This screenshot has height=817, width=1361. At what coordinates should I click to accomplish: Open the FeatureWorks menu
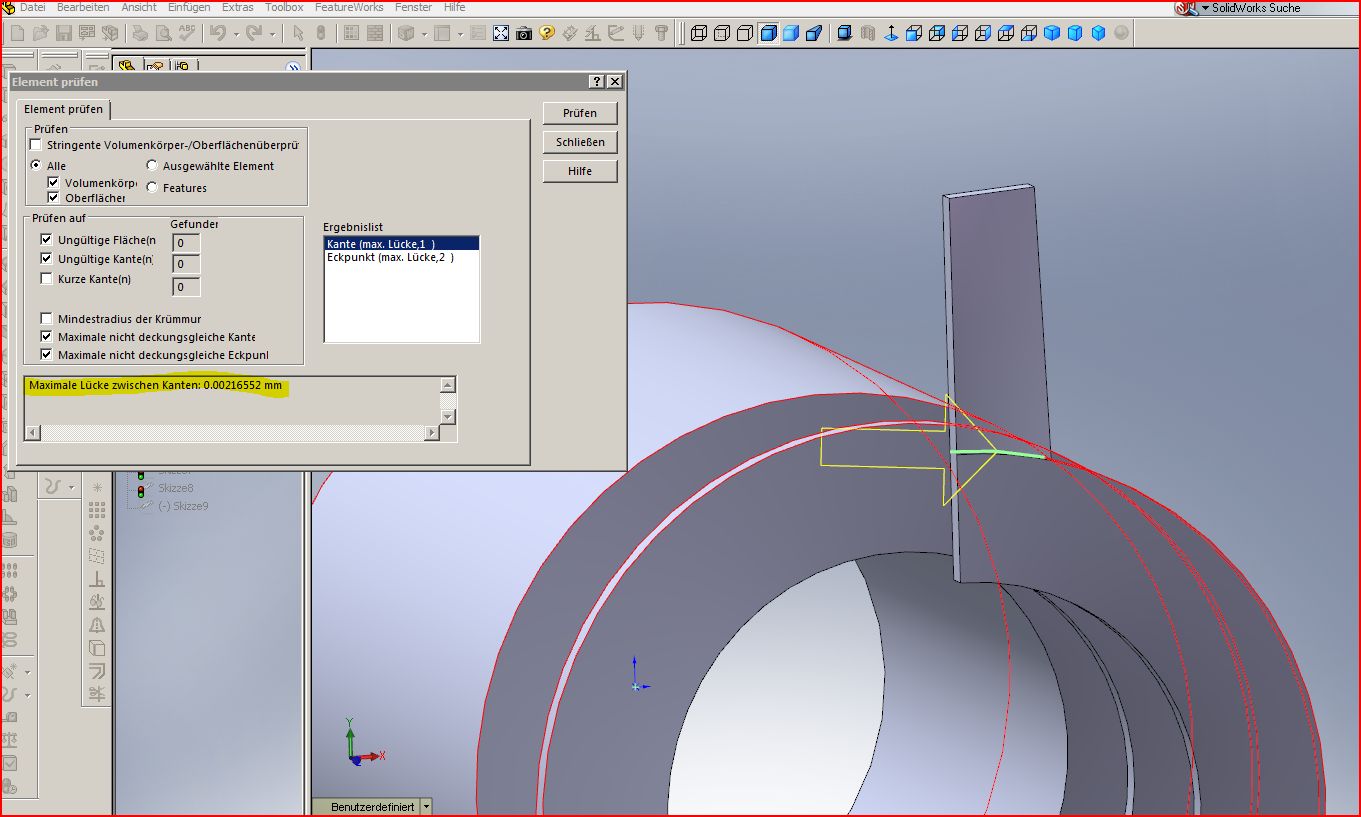[x=348, y=7]
